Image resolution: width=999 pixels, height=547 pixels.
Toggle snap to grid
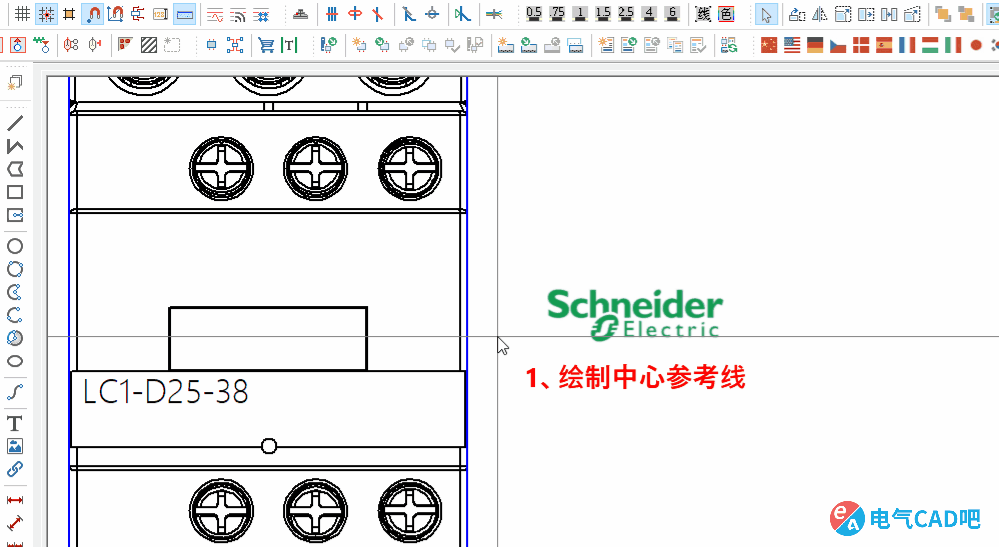[46, 14]
